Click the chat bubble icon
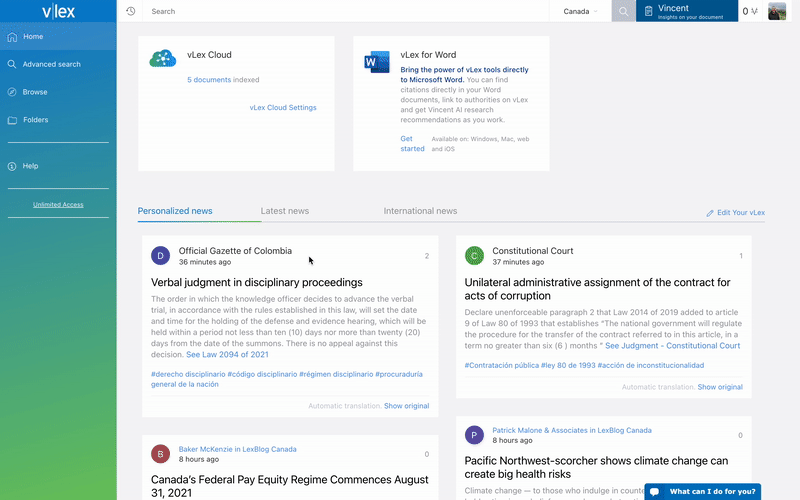The image size is (800, 500). click(655, 492)
